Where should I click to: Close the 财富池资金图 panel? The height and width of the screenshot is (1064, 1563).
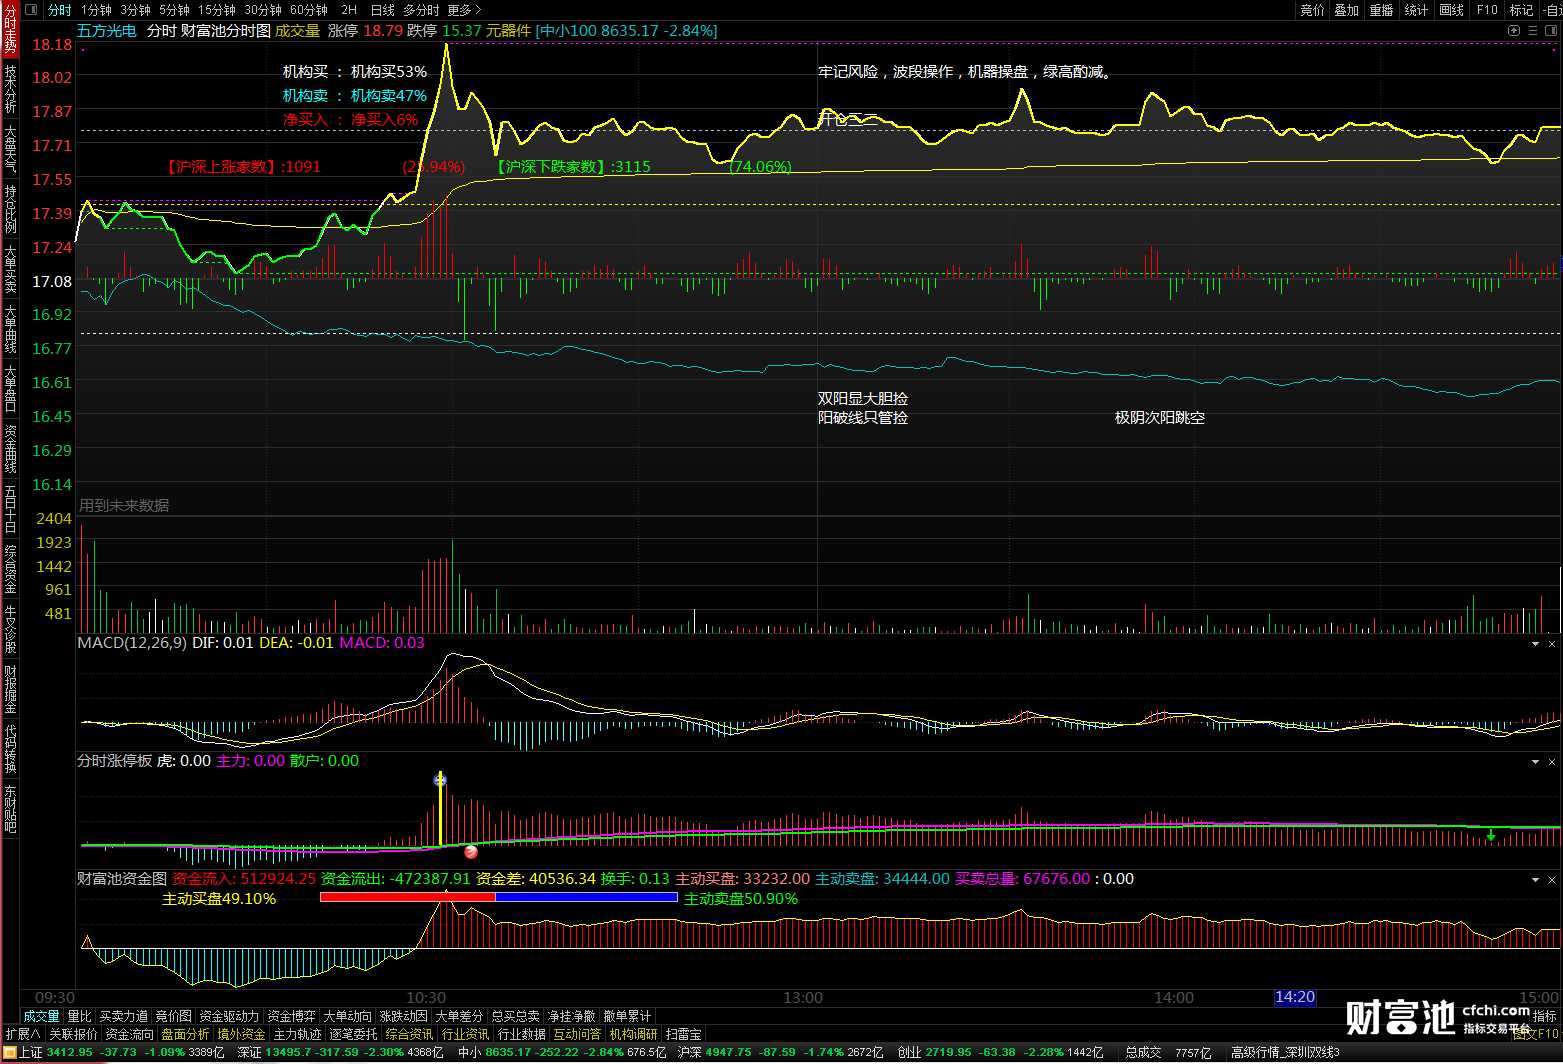[1552, 880]
